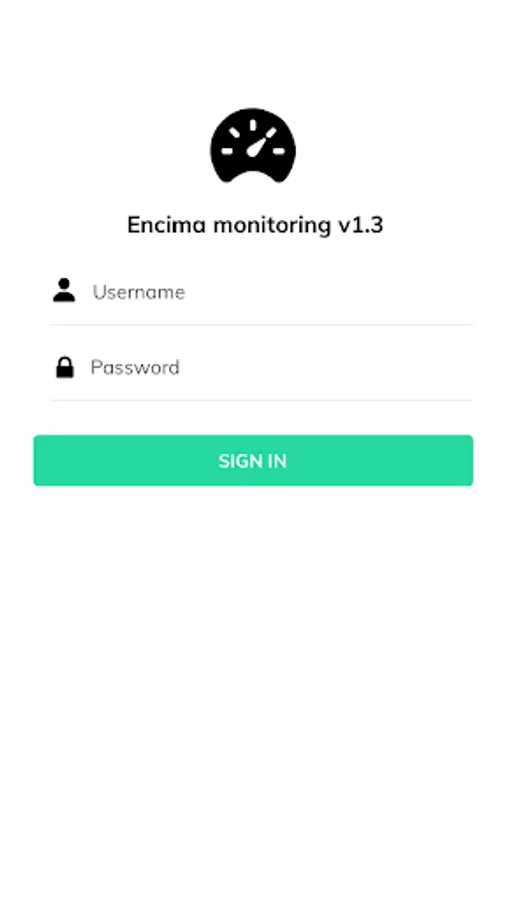
Task: Click the underline below Username field
Action: point(262,325)
